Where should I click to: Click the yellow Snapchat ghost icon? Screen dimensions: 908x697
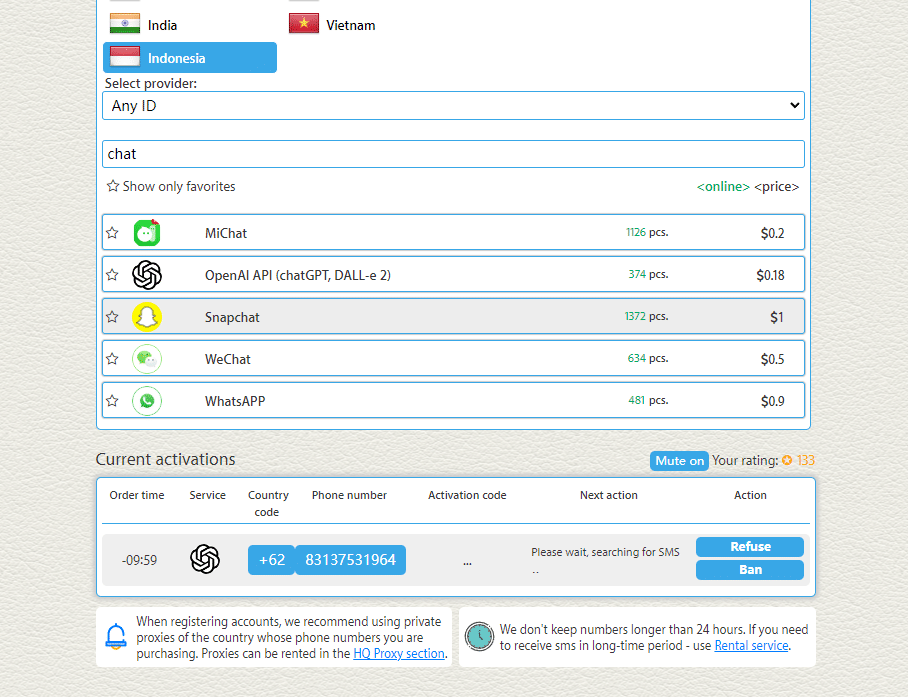pos(147,317)
